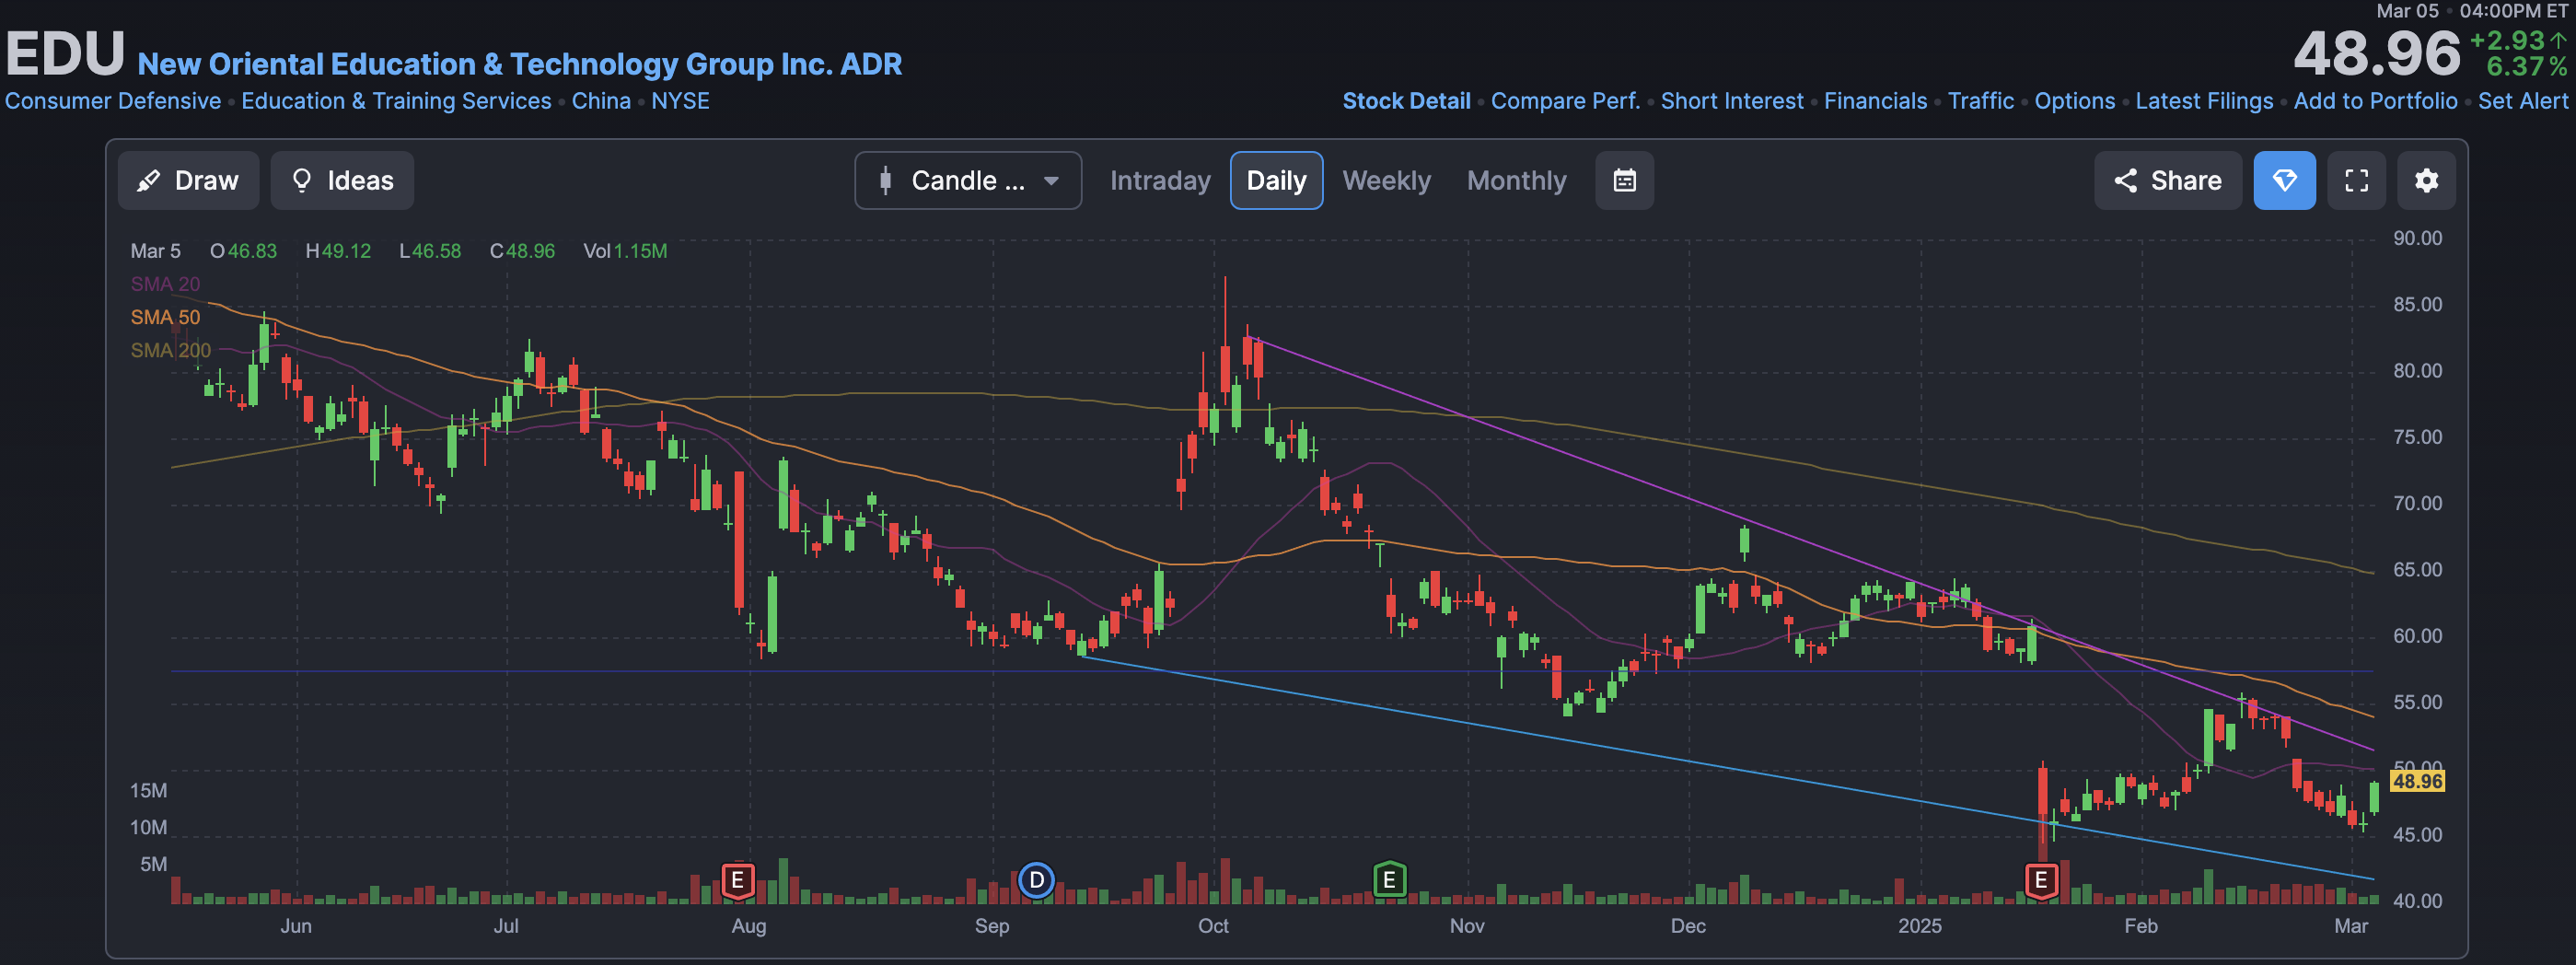Viewport: 2576px width, 965px height.
Task: Open chart settings gear
Action: 2426,180
